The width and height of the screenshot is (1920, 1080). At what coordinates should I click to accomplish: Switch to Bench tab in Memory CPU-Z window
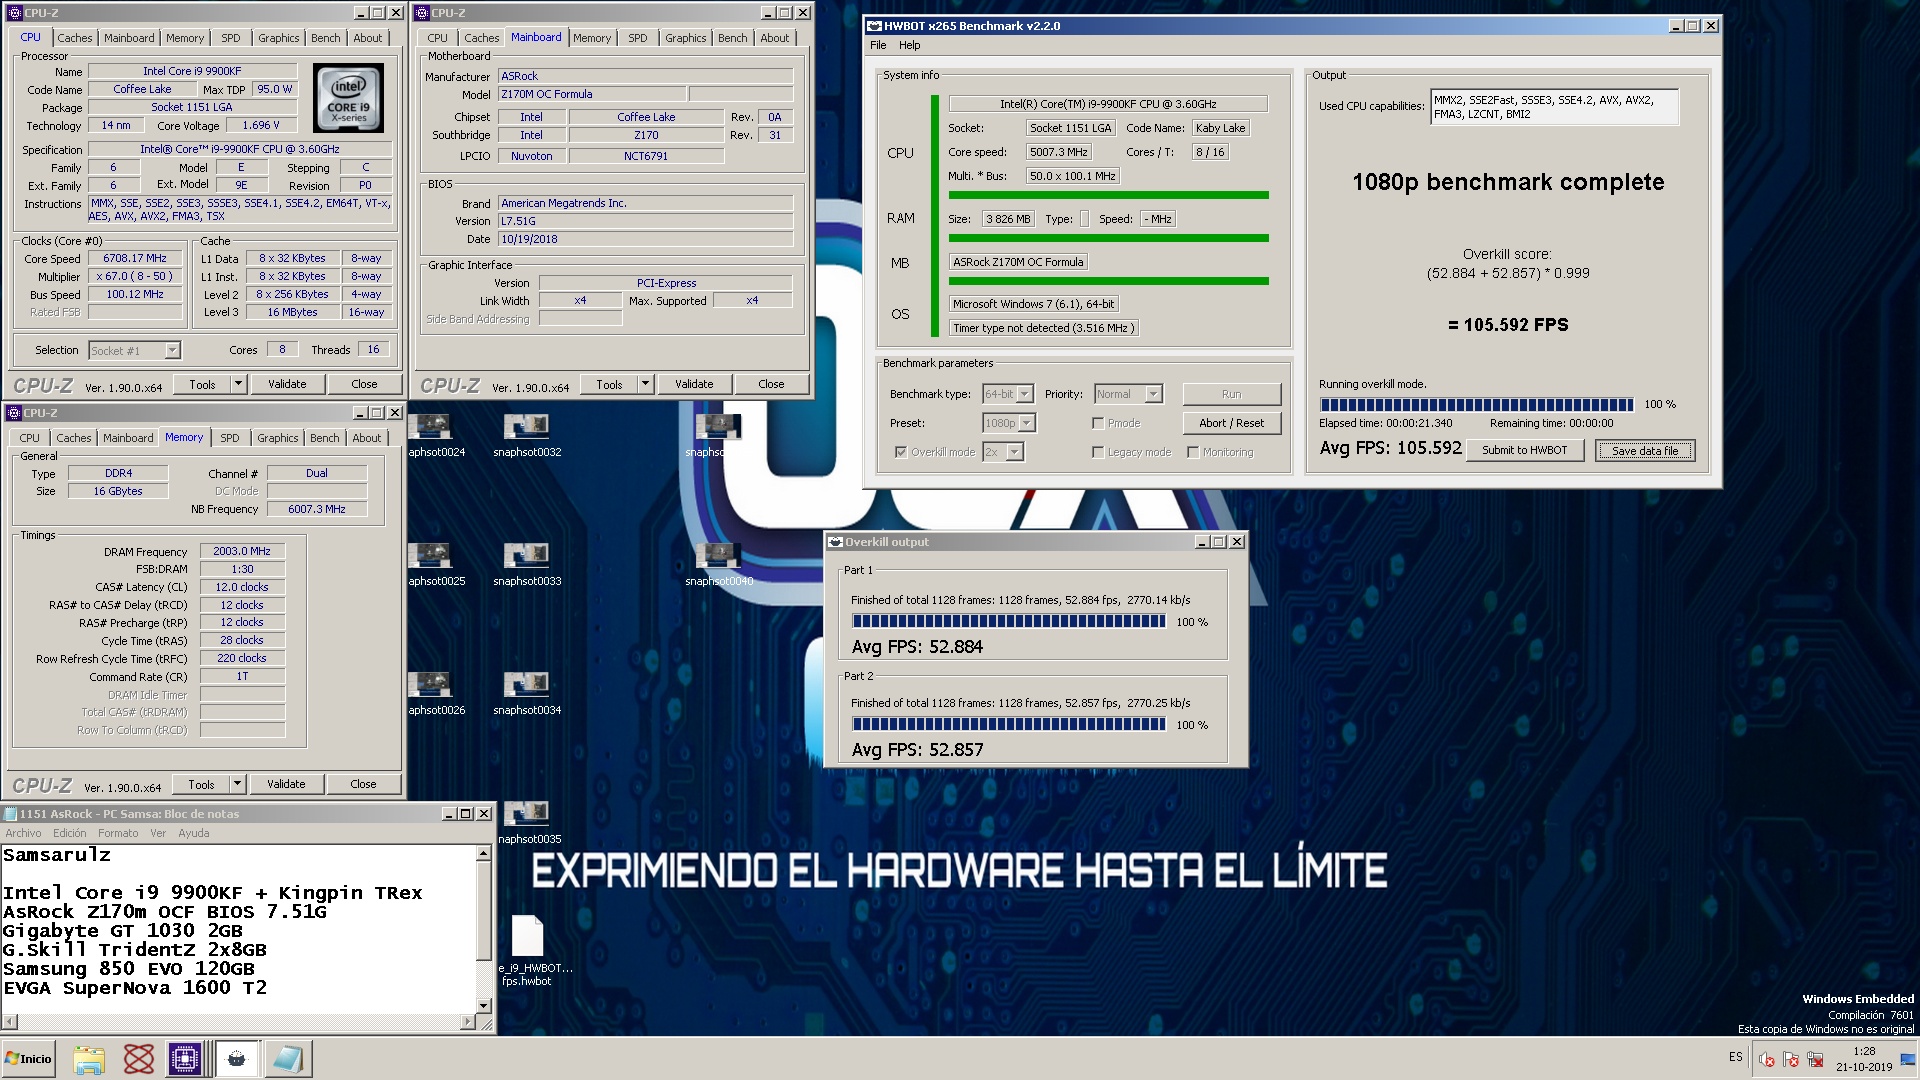[x=324, y=438]
